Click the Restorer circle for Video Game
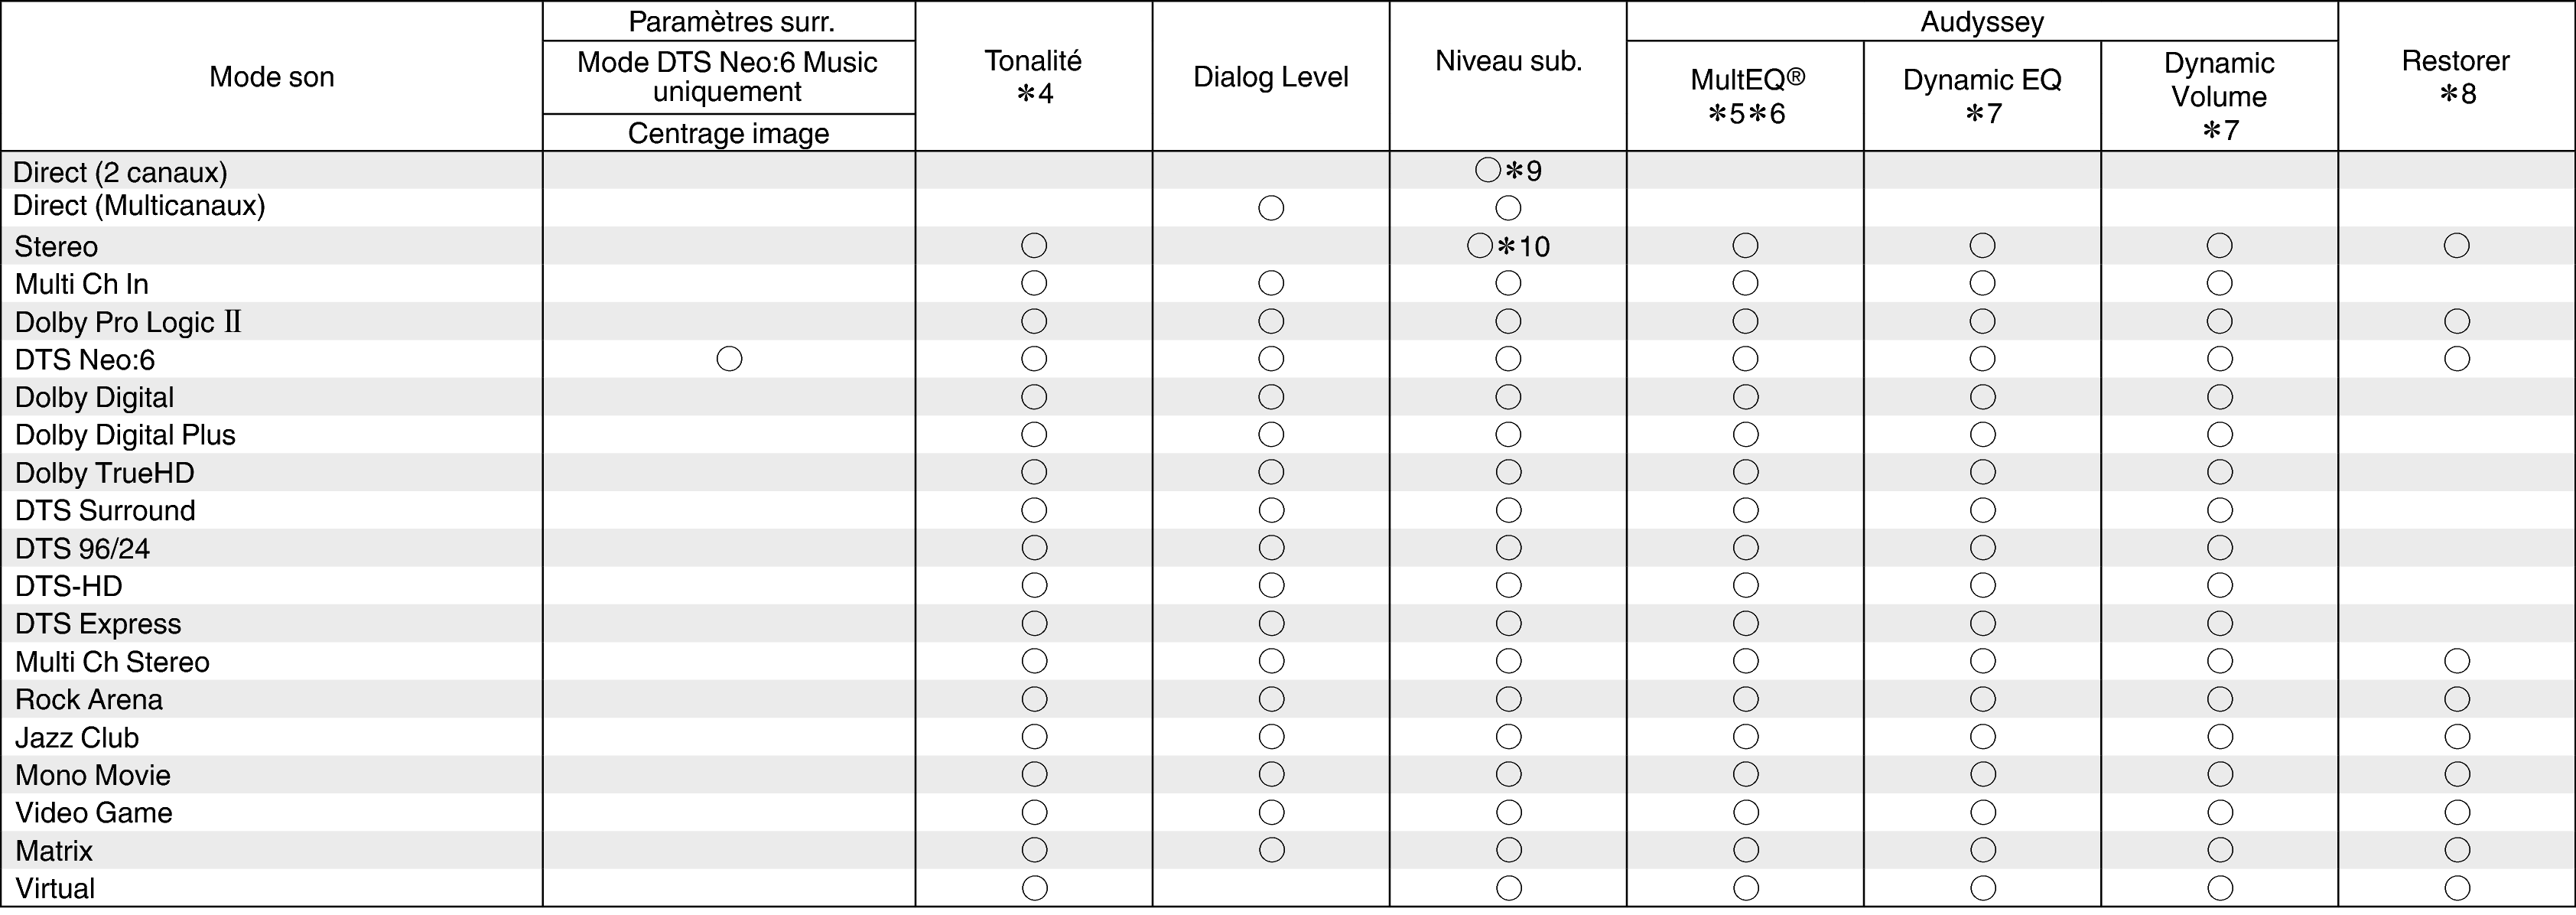The height and width of the screenshot is (915, 2576). click(x=2456, y=813)
